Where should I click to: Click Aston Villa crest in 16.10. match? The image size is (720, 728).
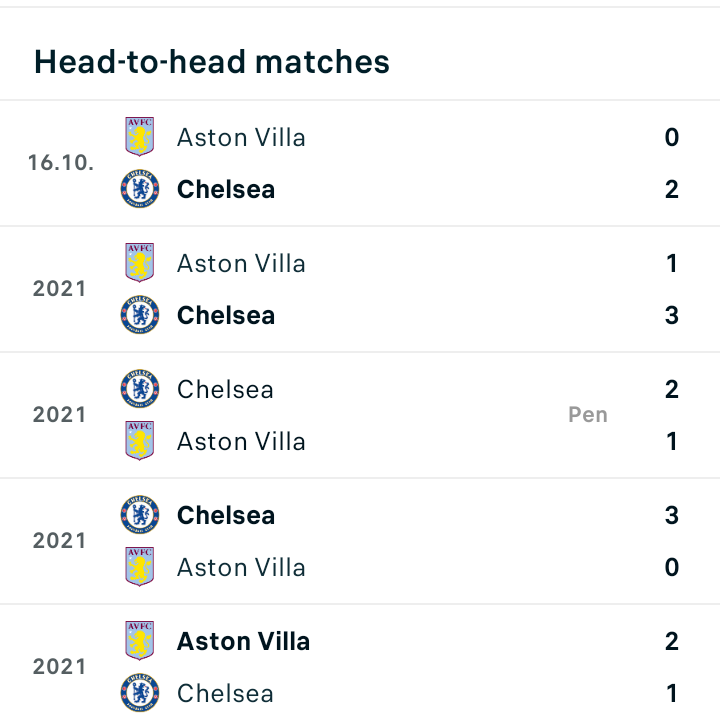[x=139, y=136]
